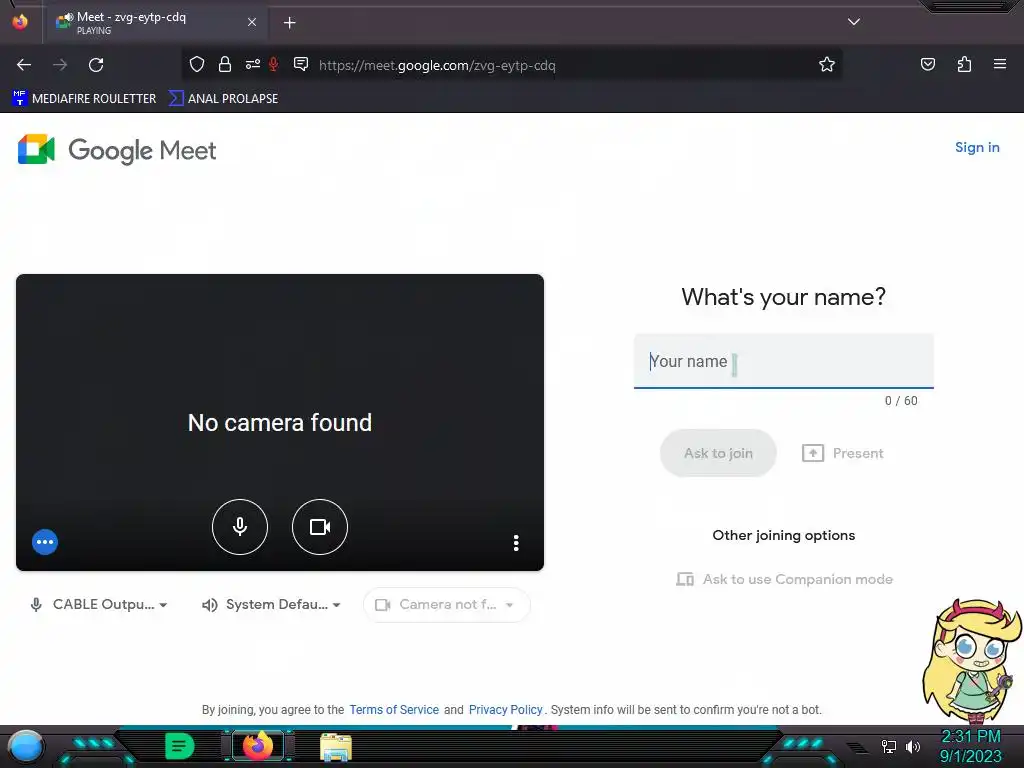Select the Meet - zvg-eytp-cdq tab
The width and height of the screenshot is (1024, 768).
tap(155, 22)
